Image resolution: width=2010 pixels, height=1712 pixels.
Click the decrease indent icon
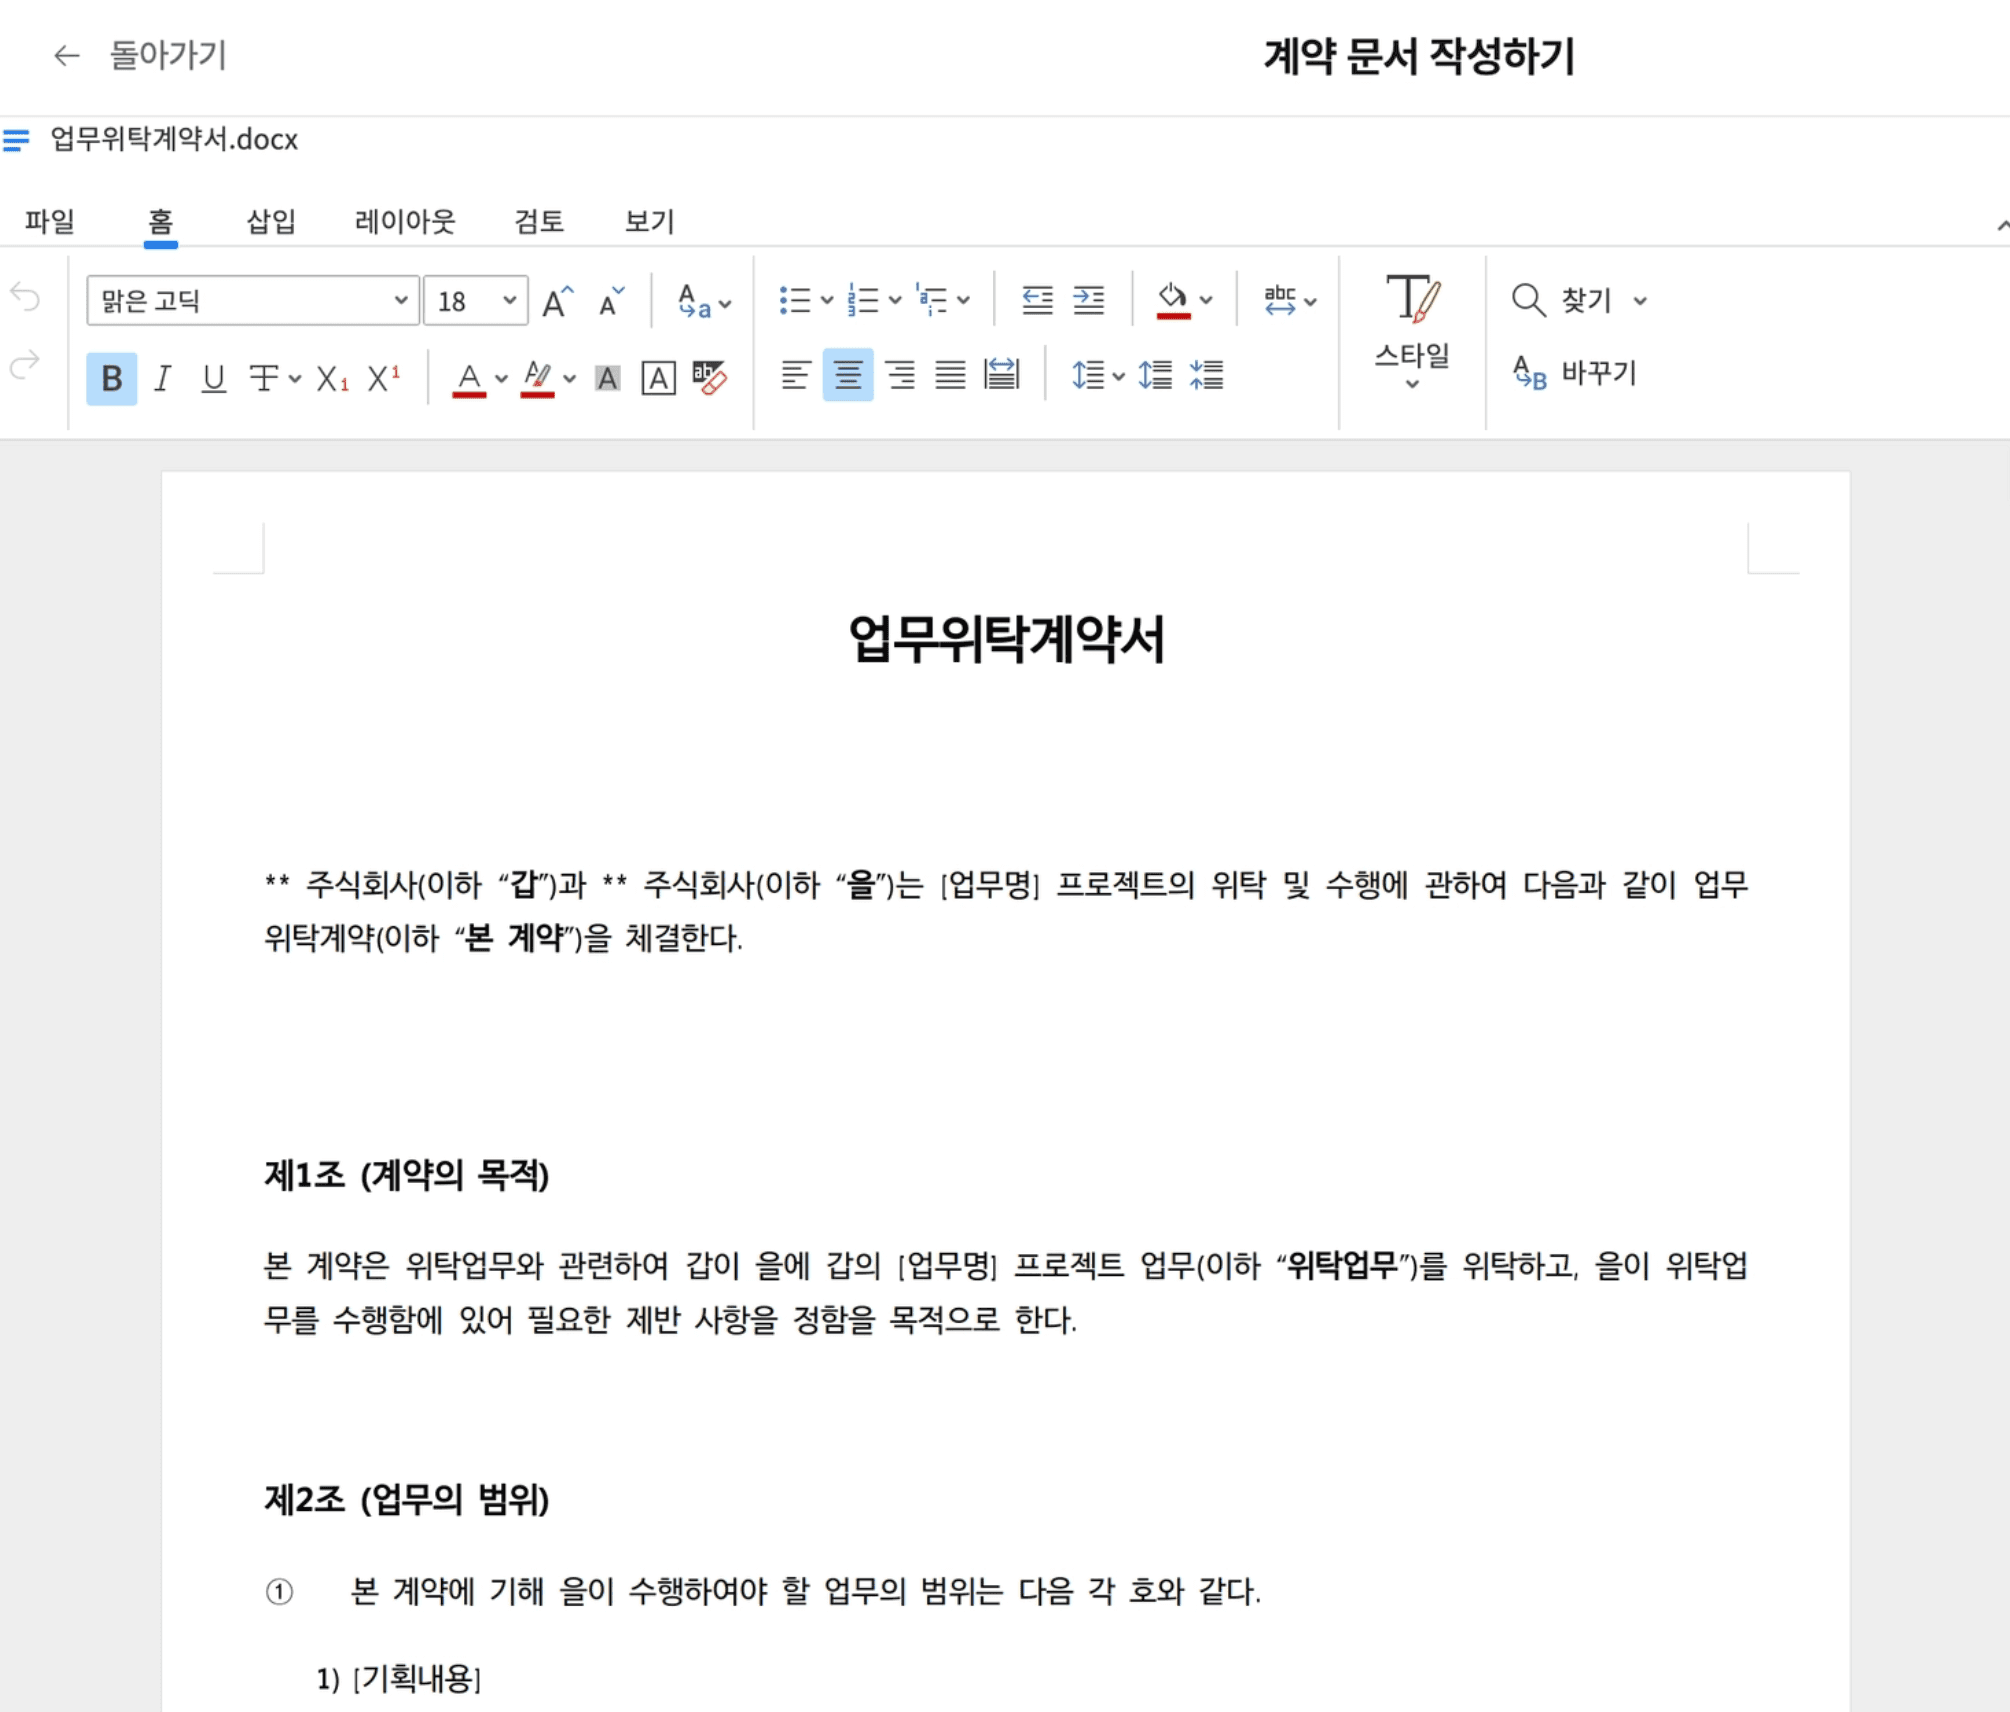coord(1037,300)
